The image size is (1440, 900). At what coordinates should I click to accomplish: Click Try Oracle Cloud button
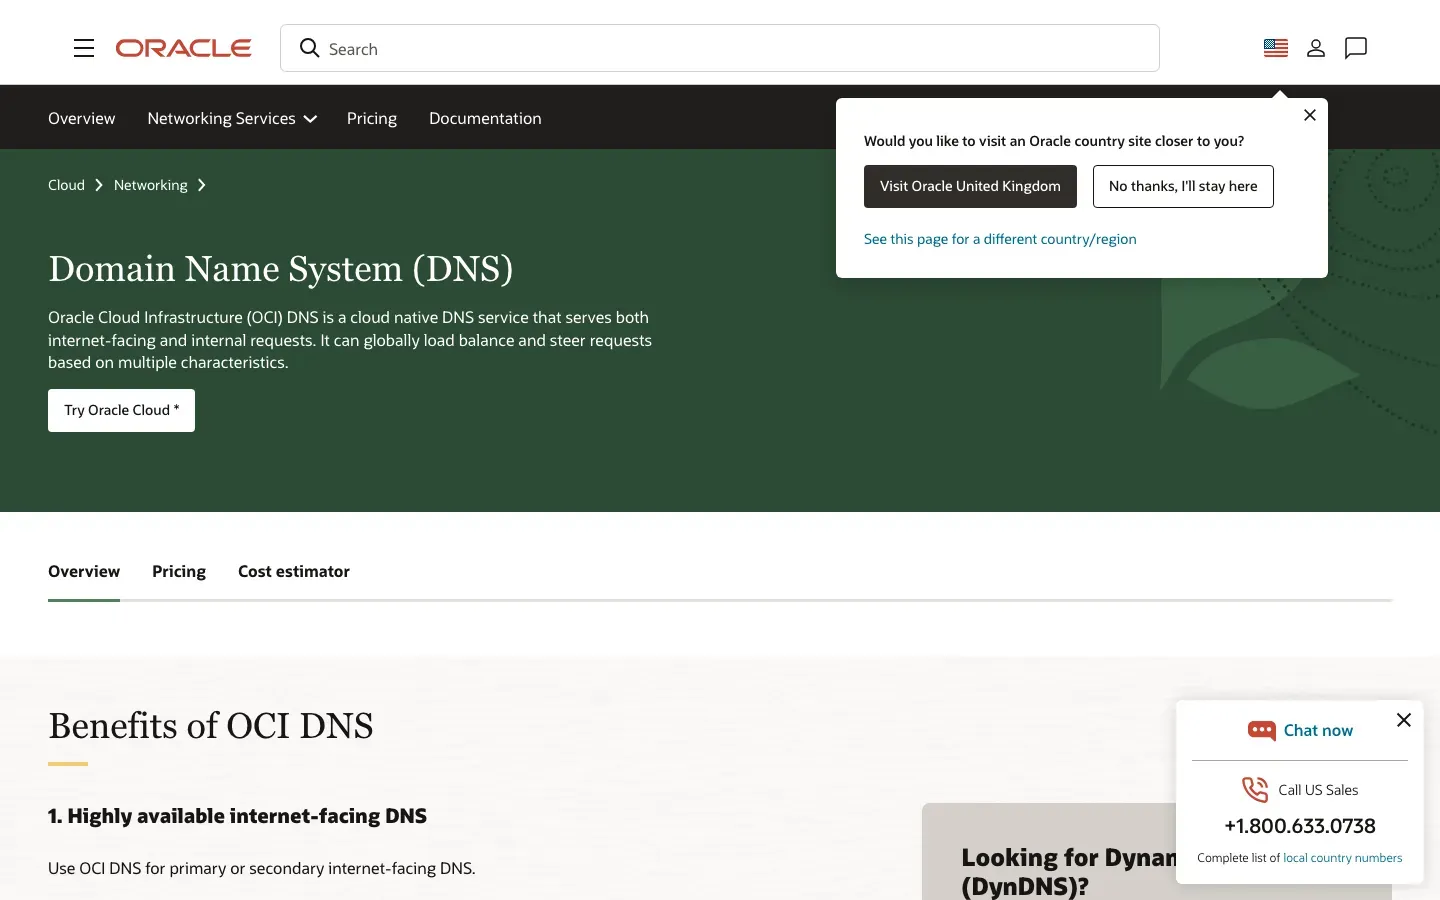tap(121, 410)
